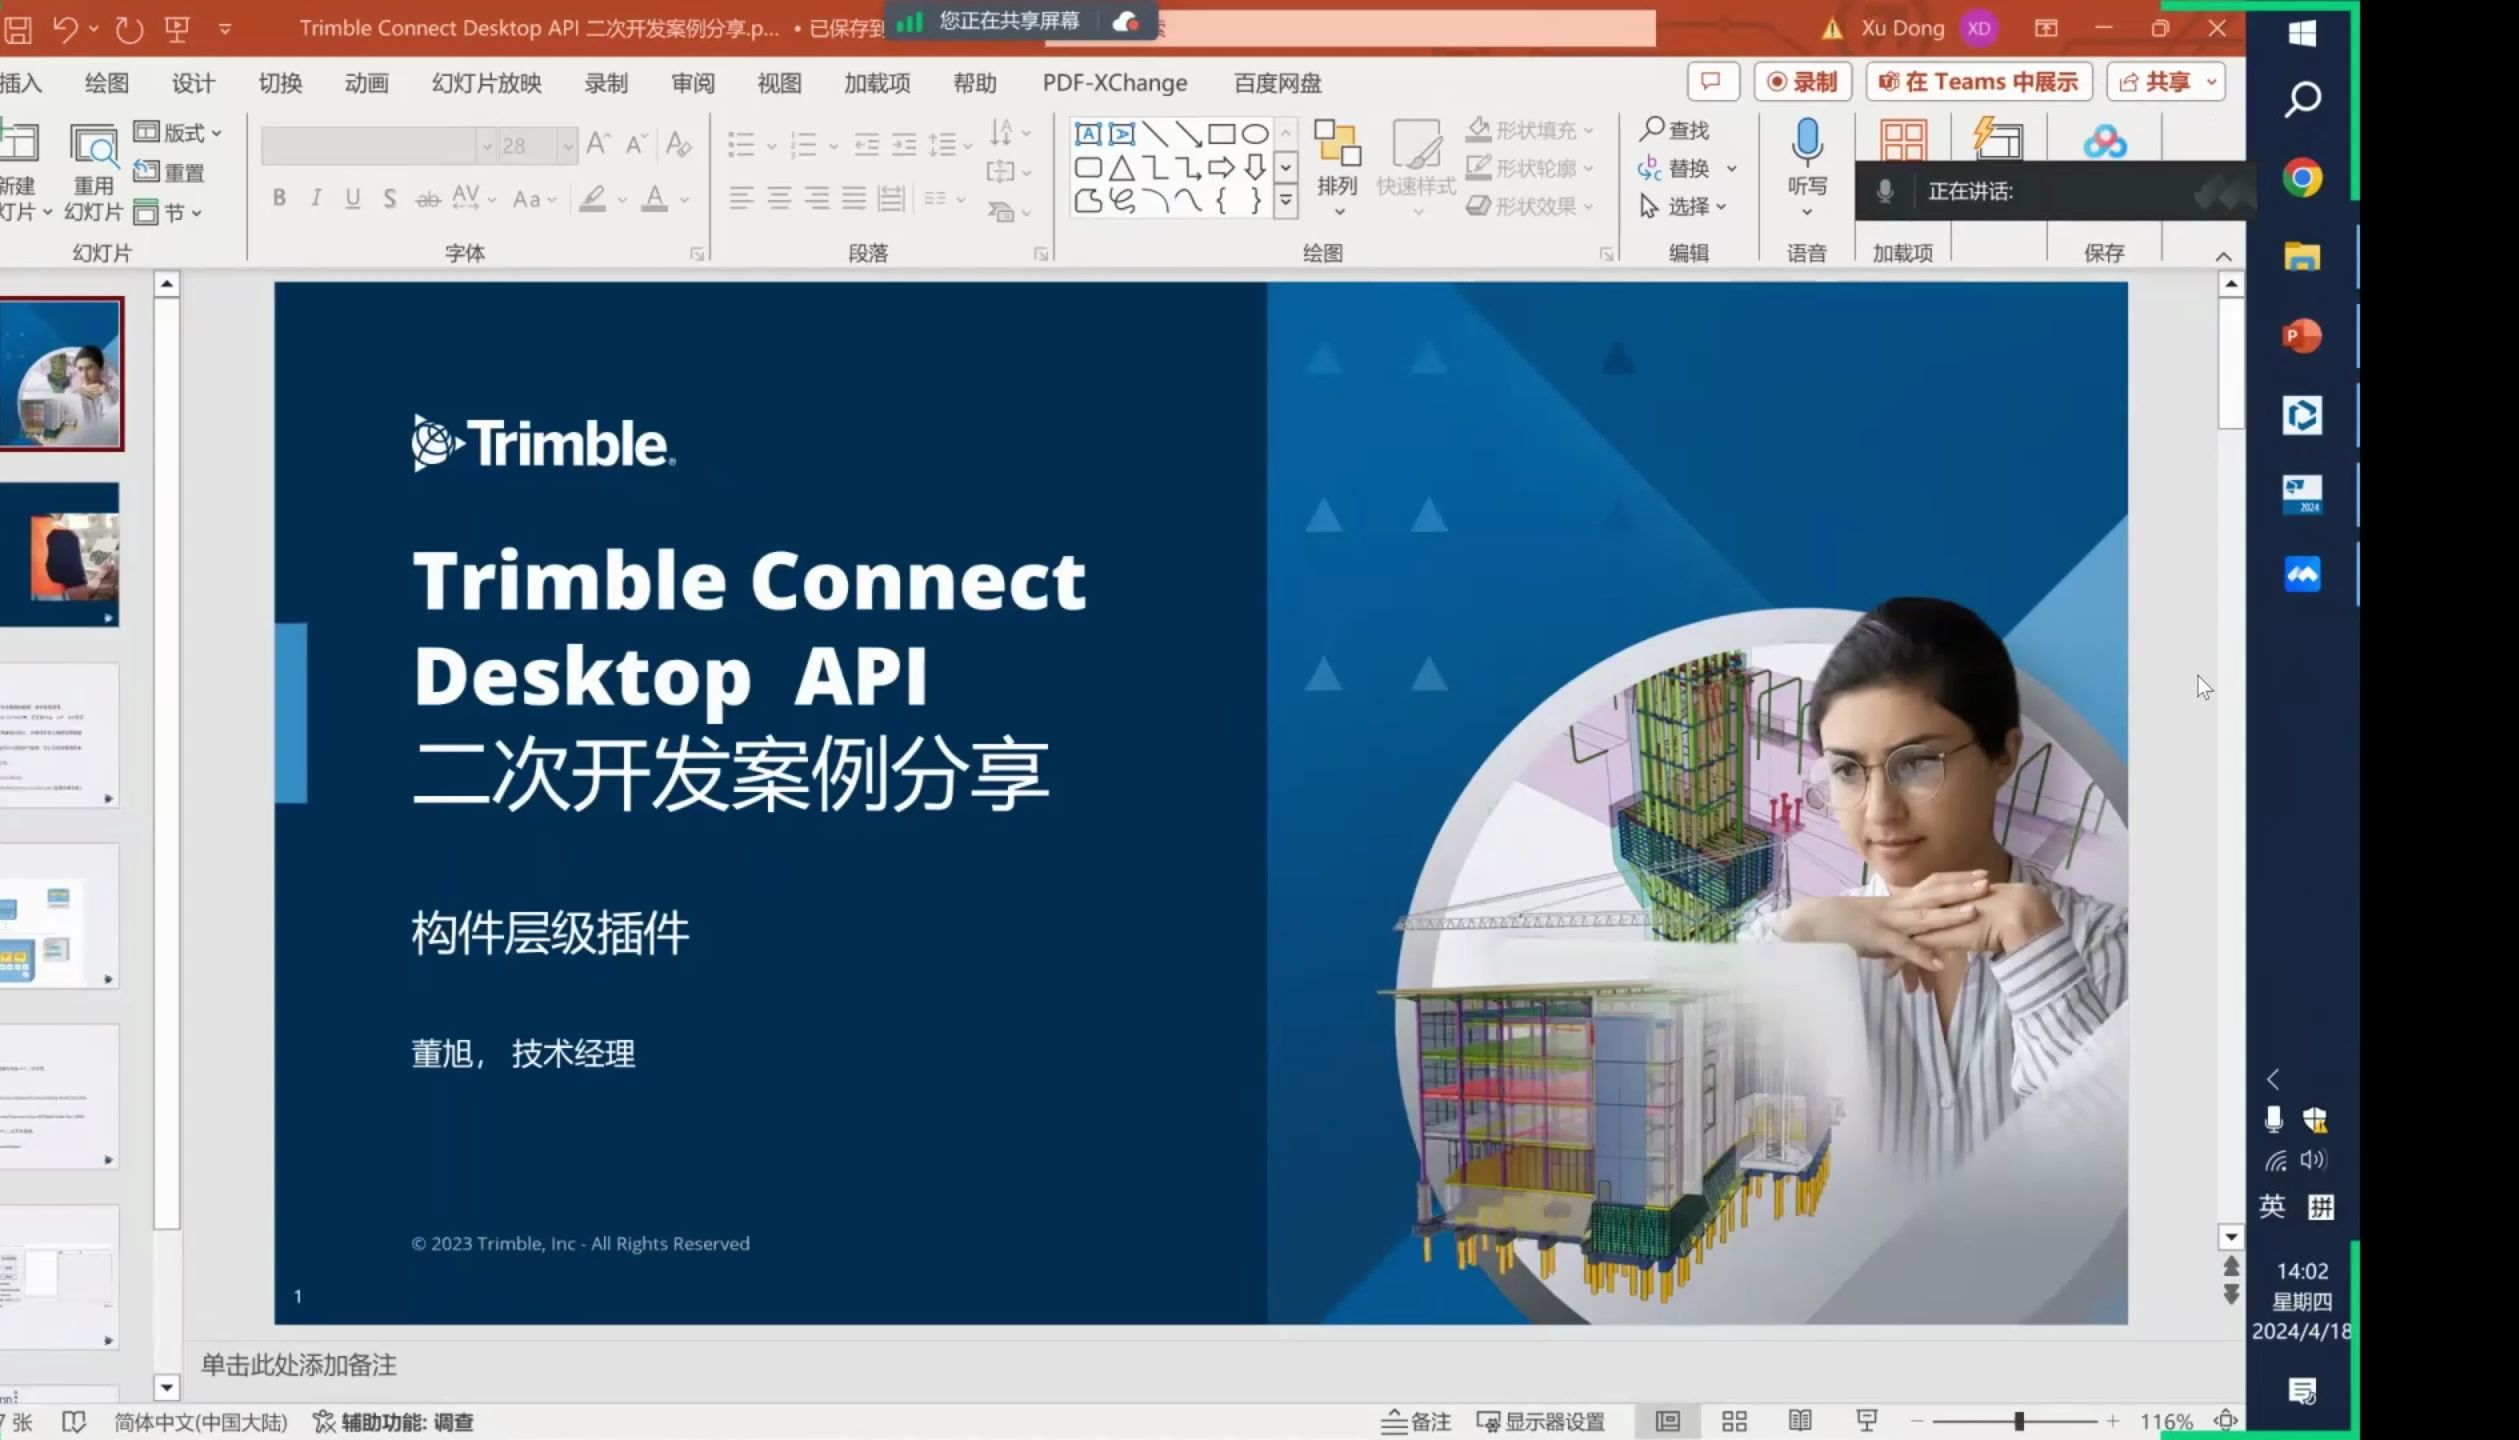Insert a horizontal text box from shapes gallery
This screenshot has width=2519, height=1440.
click(1090, 131)
